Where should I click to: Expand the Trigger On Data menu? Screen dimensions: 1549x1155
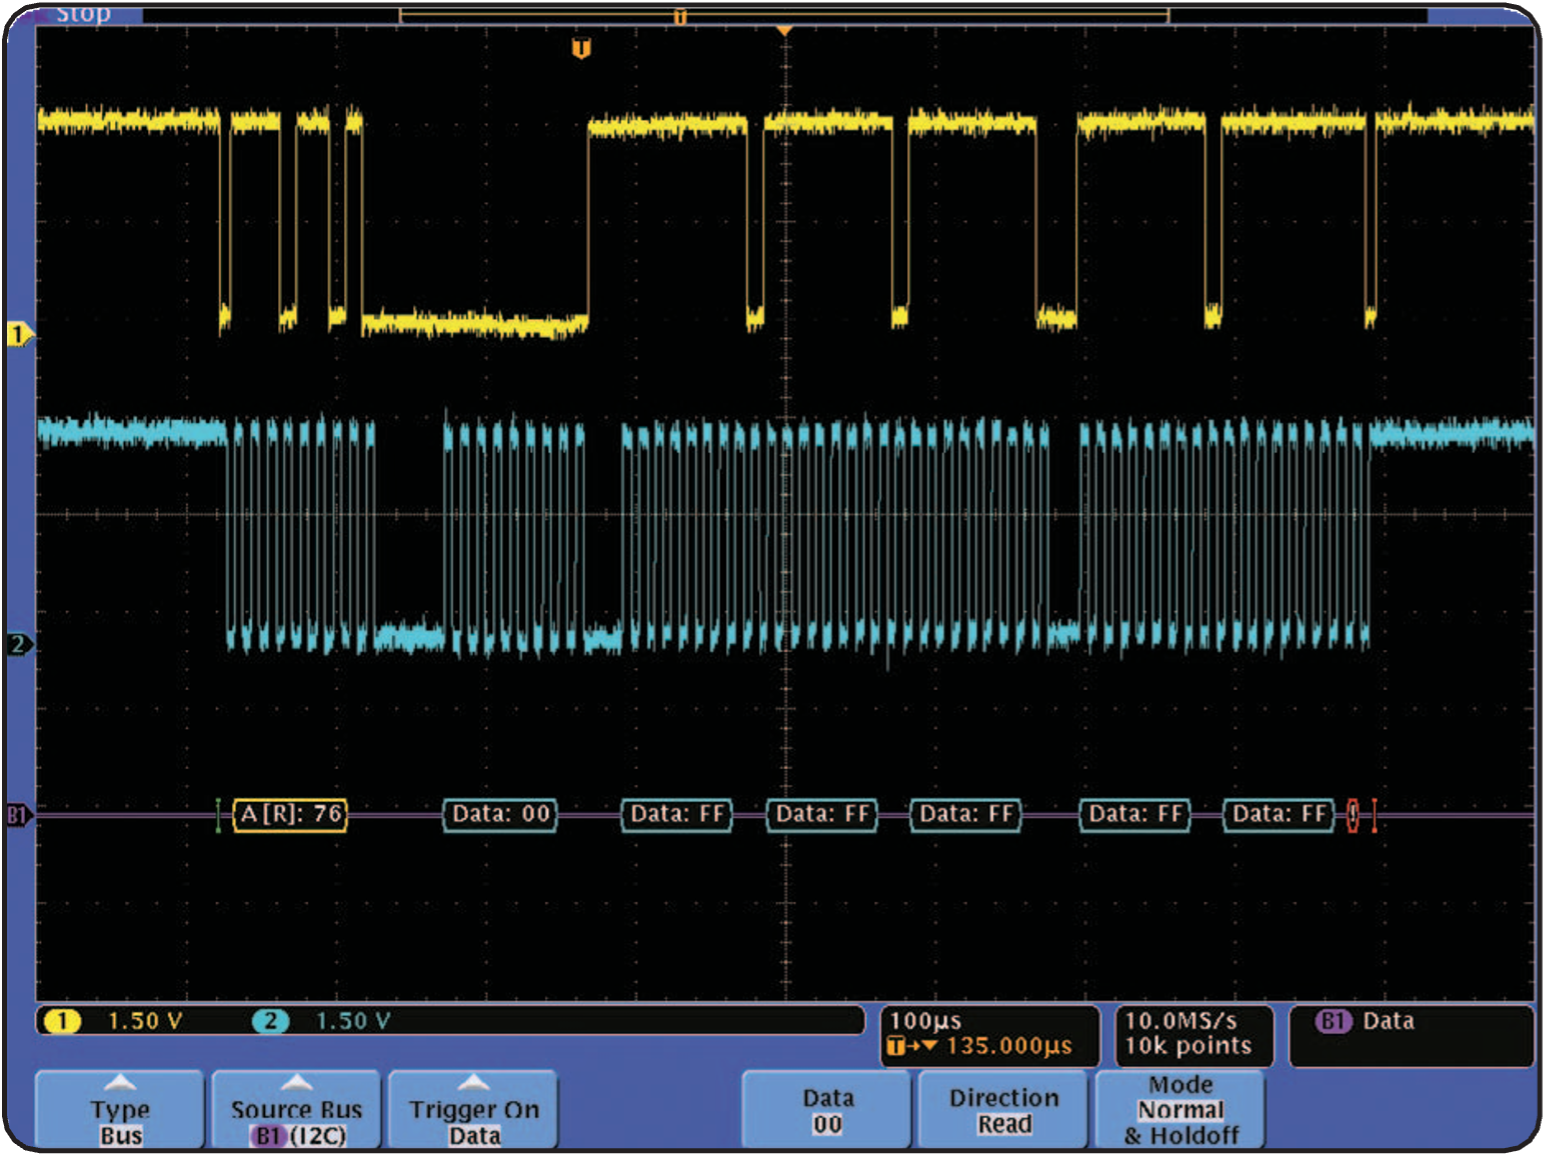coord(473,1110)
